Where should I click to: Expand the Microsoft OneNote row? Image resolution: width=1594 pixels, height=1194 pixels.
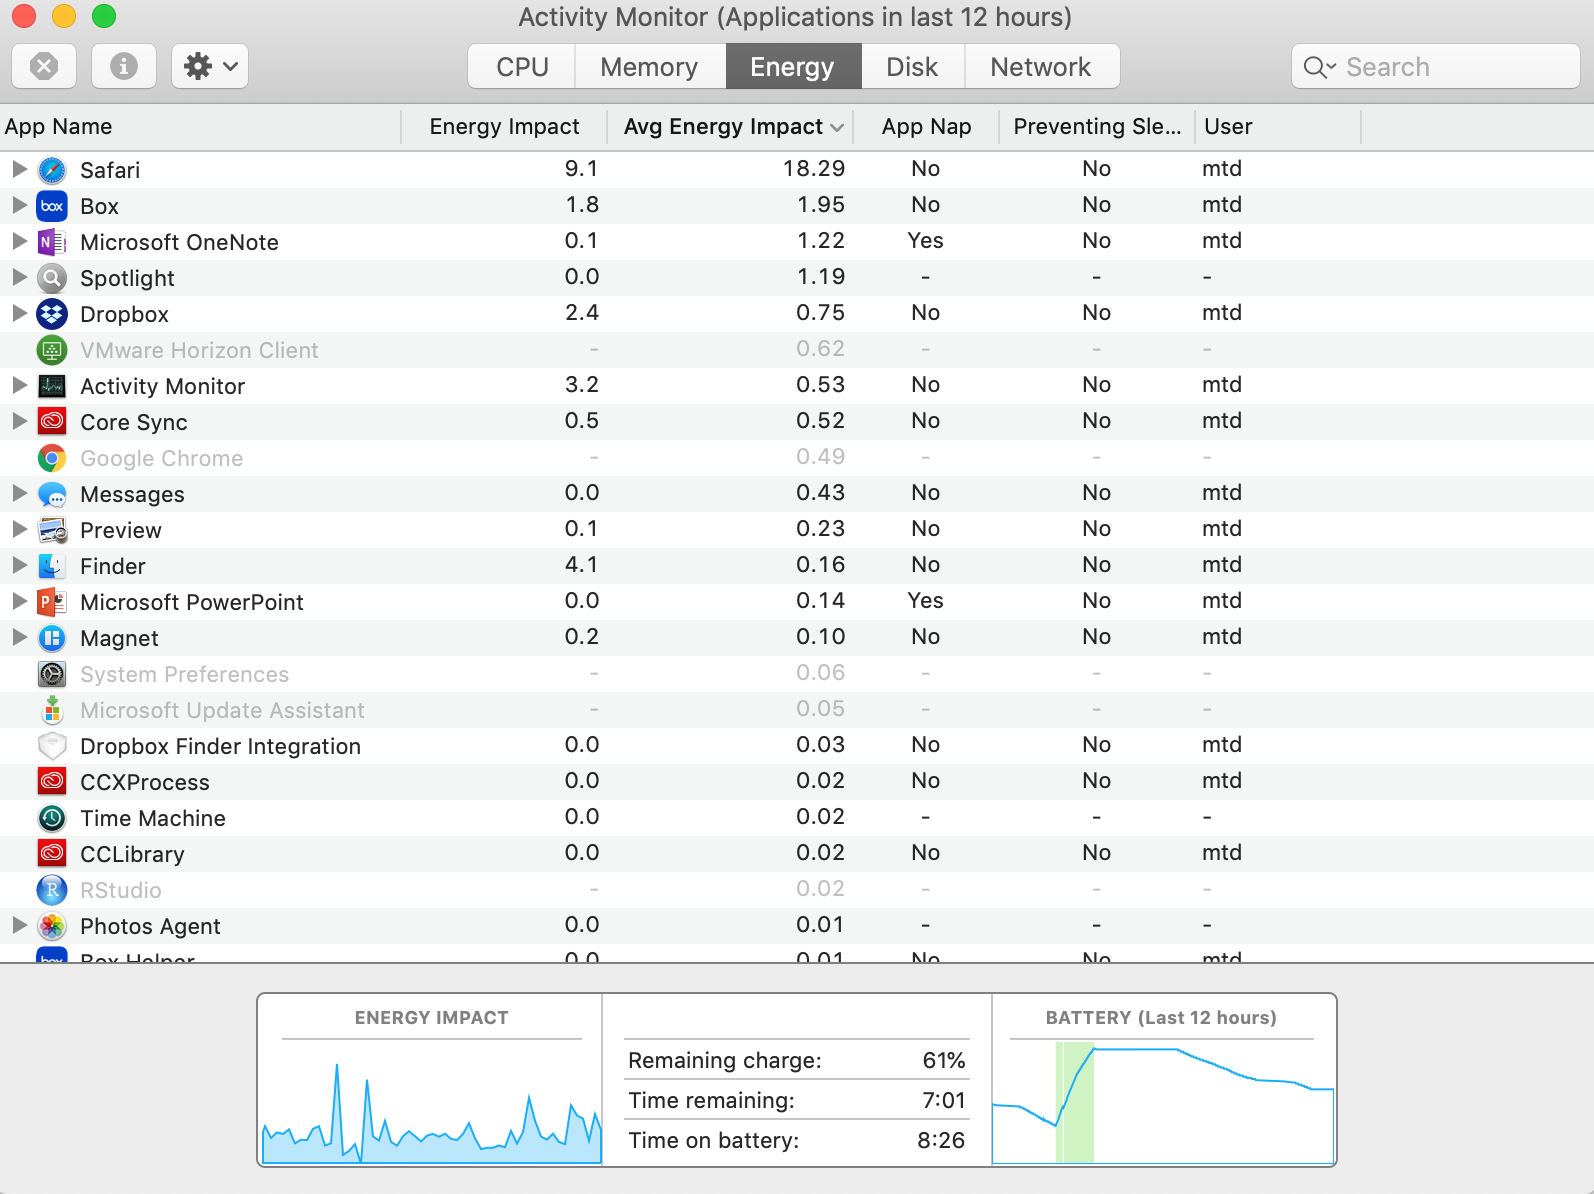19,241
